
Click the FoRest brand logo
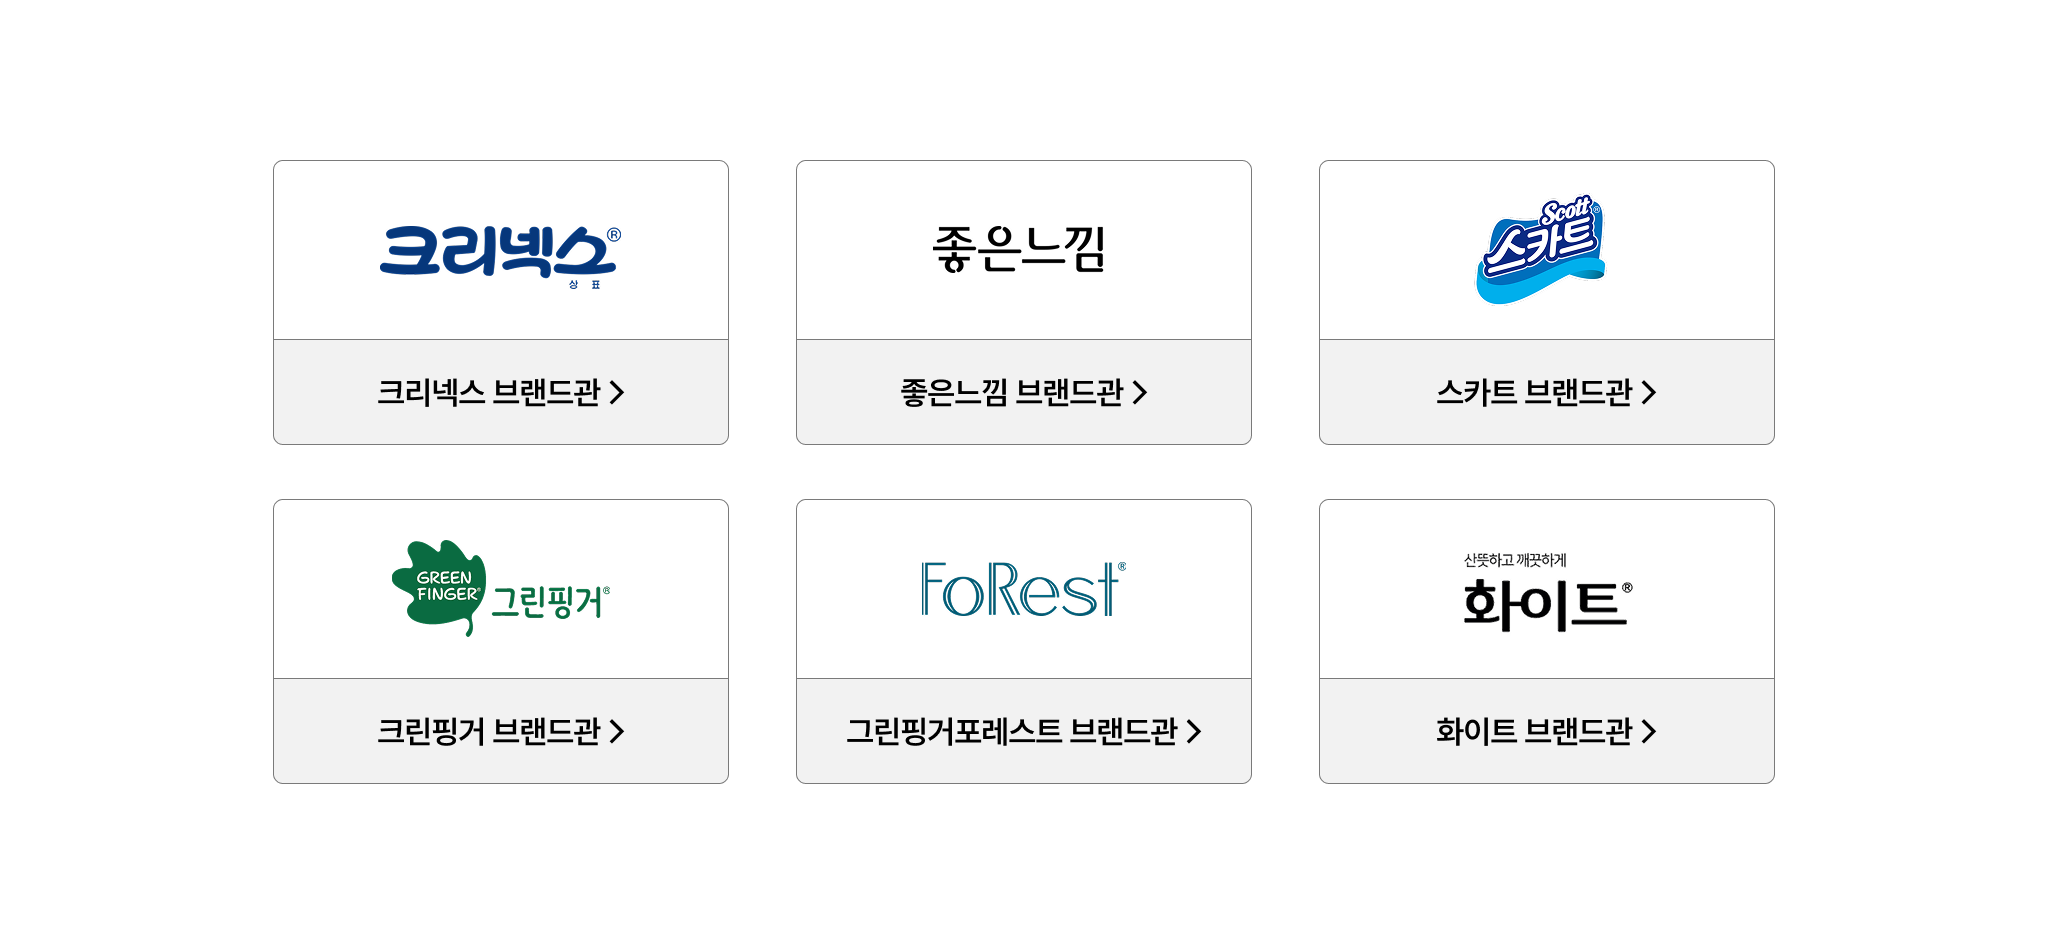pyautogui.click(x=1022, y=589)
